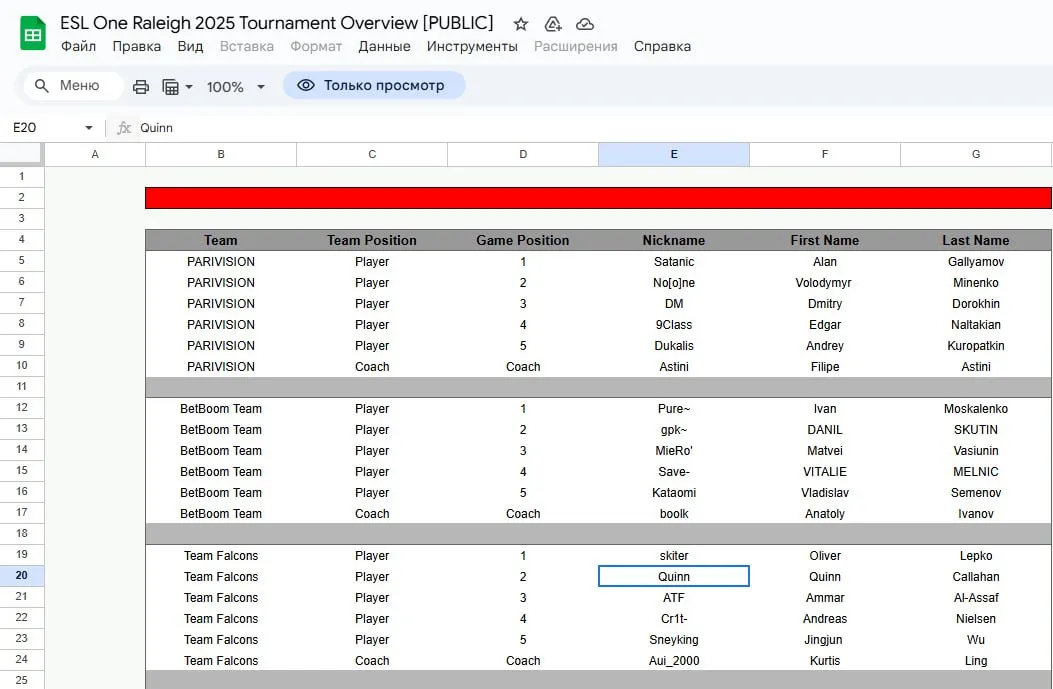The height and width of the screenshot is (689, 1053).
Task: Select column E header
Action: [x=674, y=154]
